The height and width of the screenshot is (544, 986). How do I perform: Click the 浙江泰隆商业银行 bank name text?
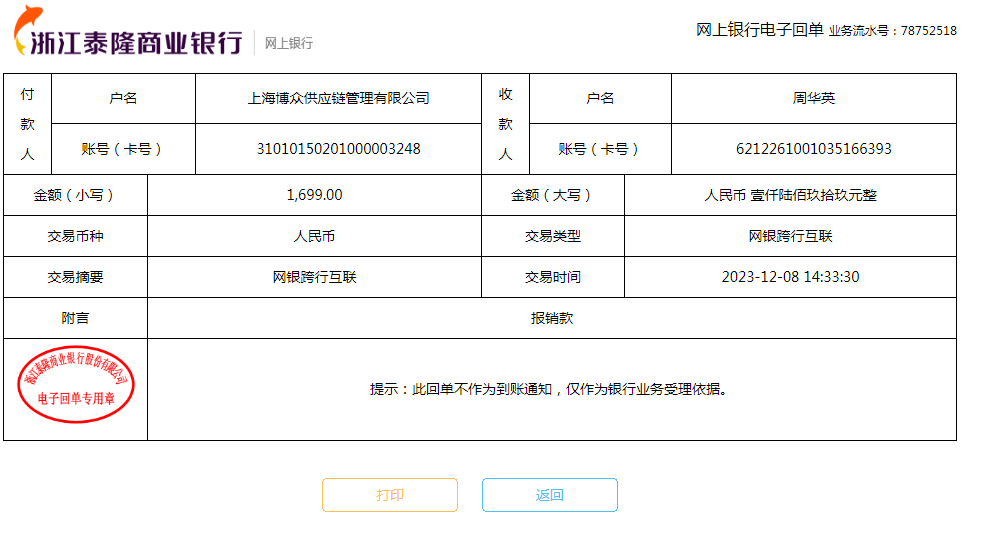point(137,43)
